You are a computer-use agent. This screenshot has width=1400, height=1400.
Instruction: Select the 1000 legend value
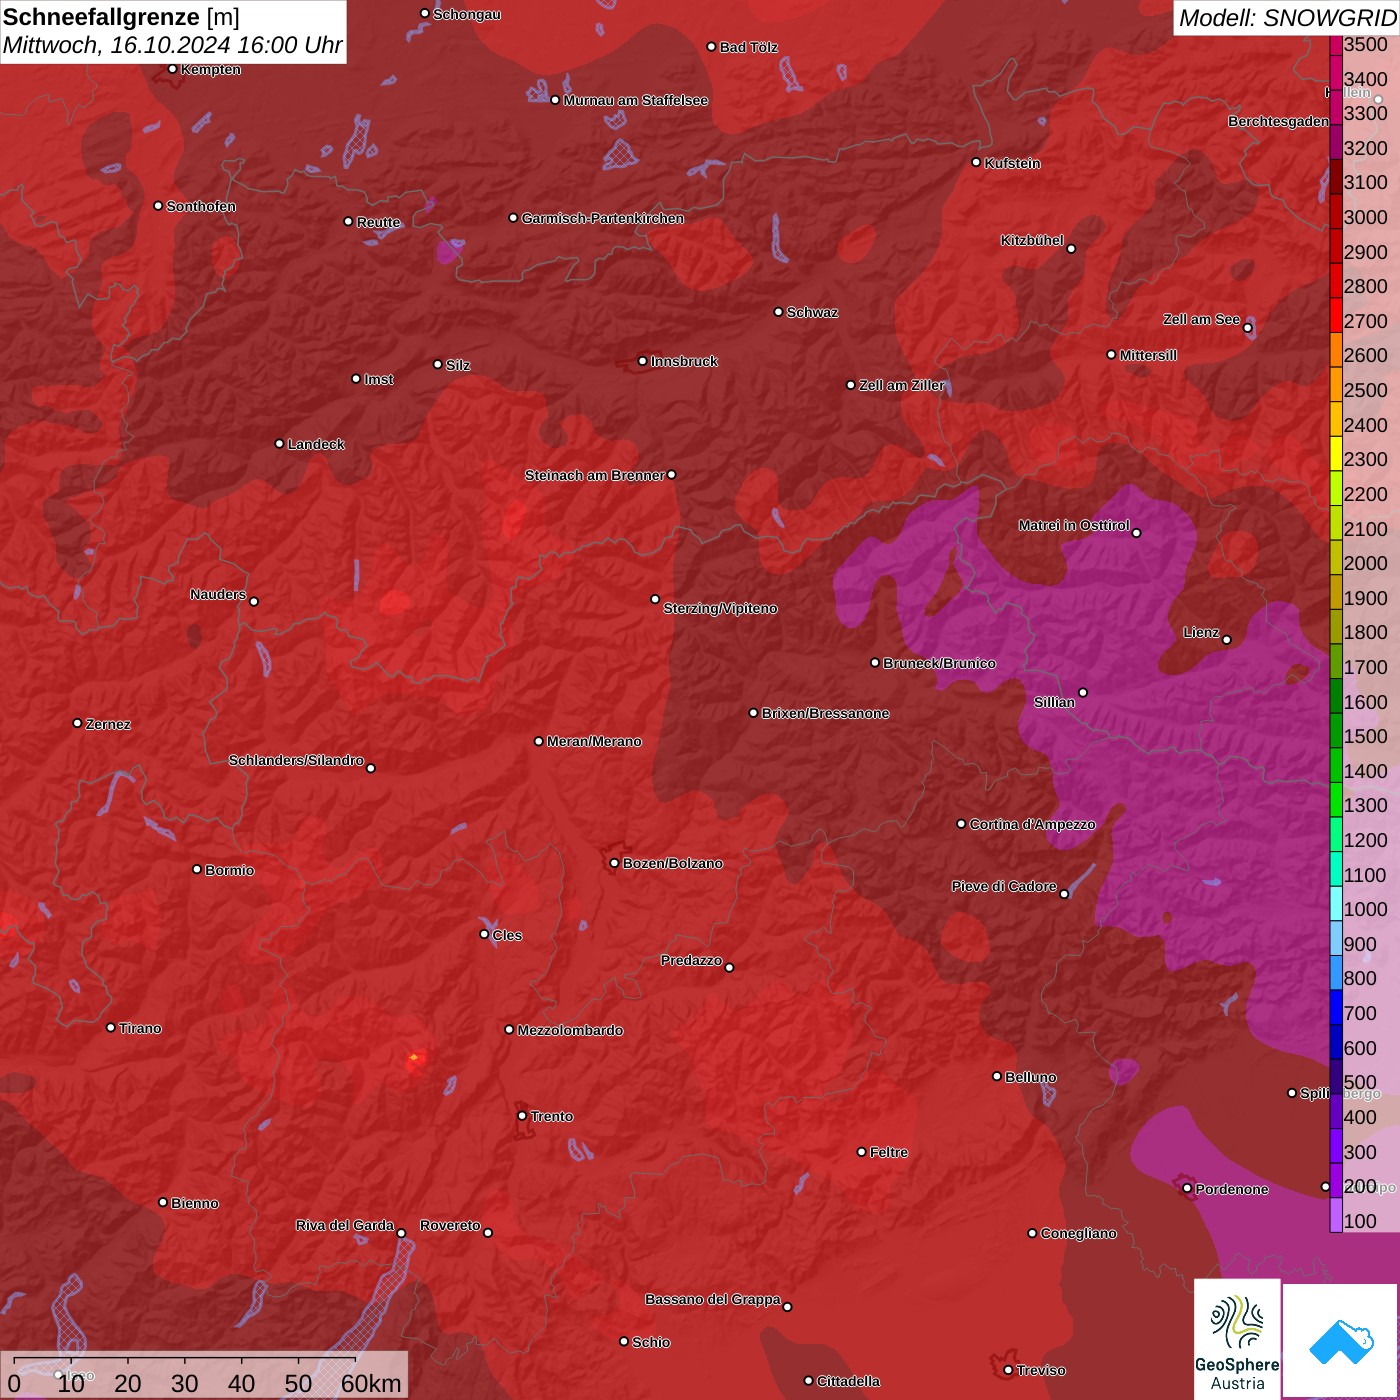(1365, 909)
